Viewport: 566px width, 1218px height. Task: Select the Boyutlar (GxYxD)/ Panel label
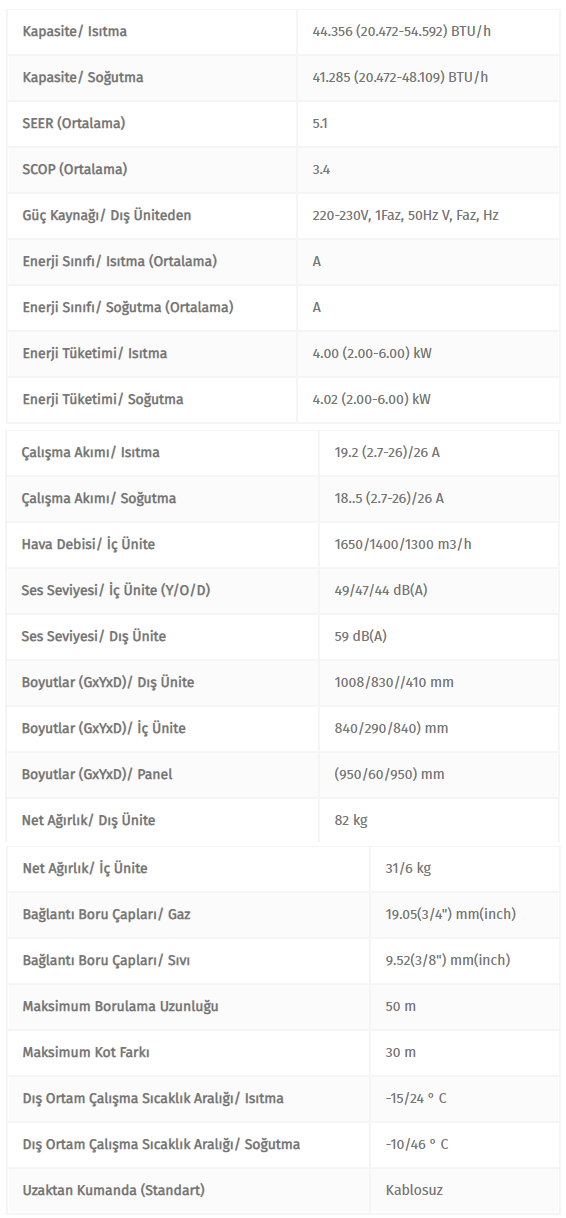(x=90, y=775)
